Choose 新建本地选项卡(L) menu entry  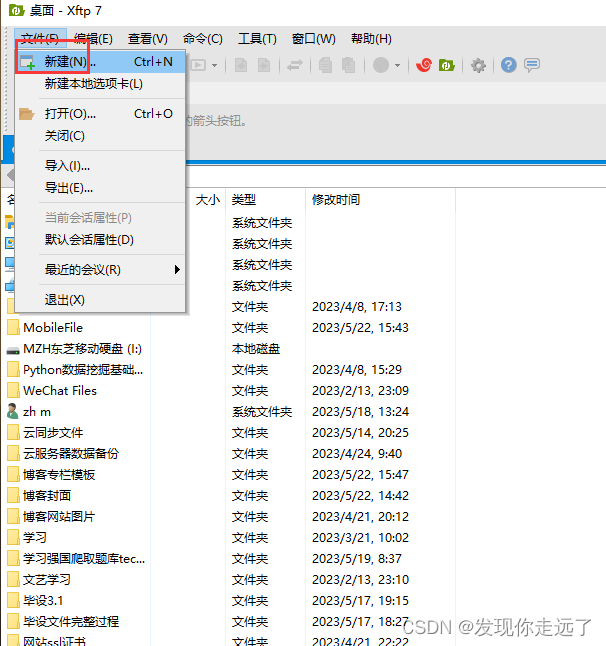tap(100, 84)
